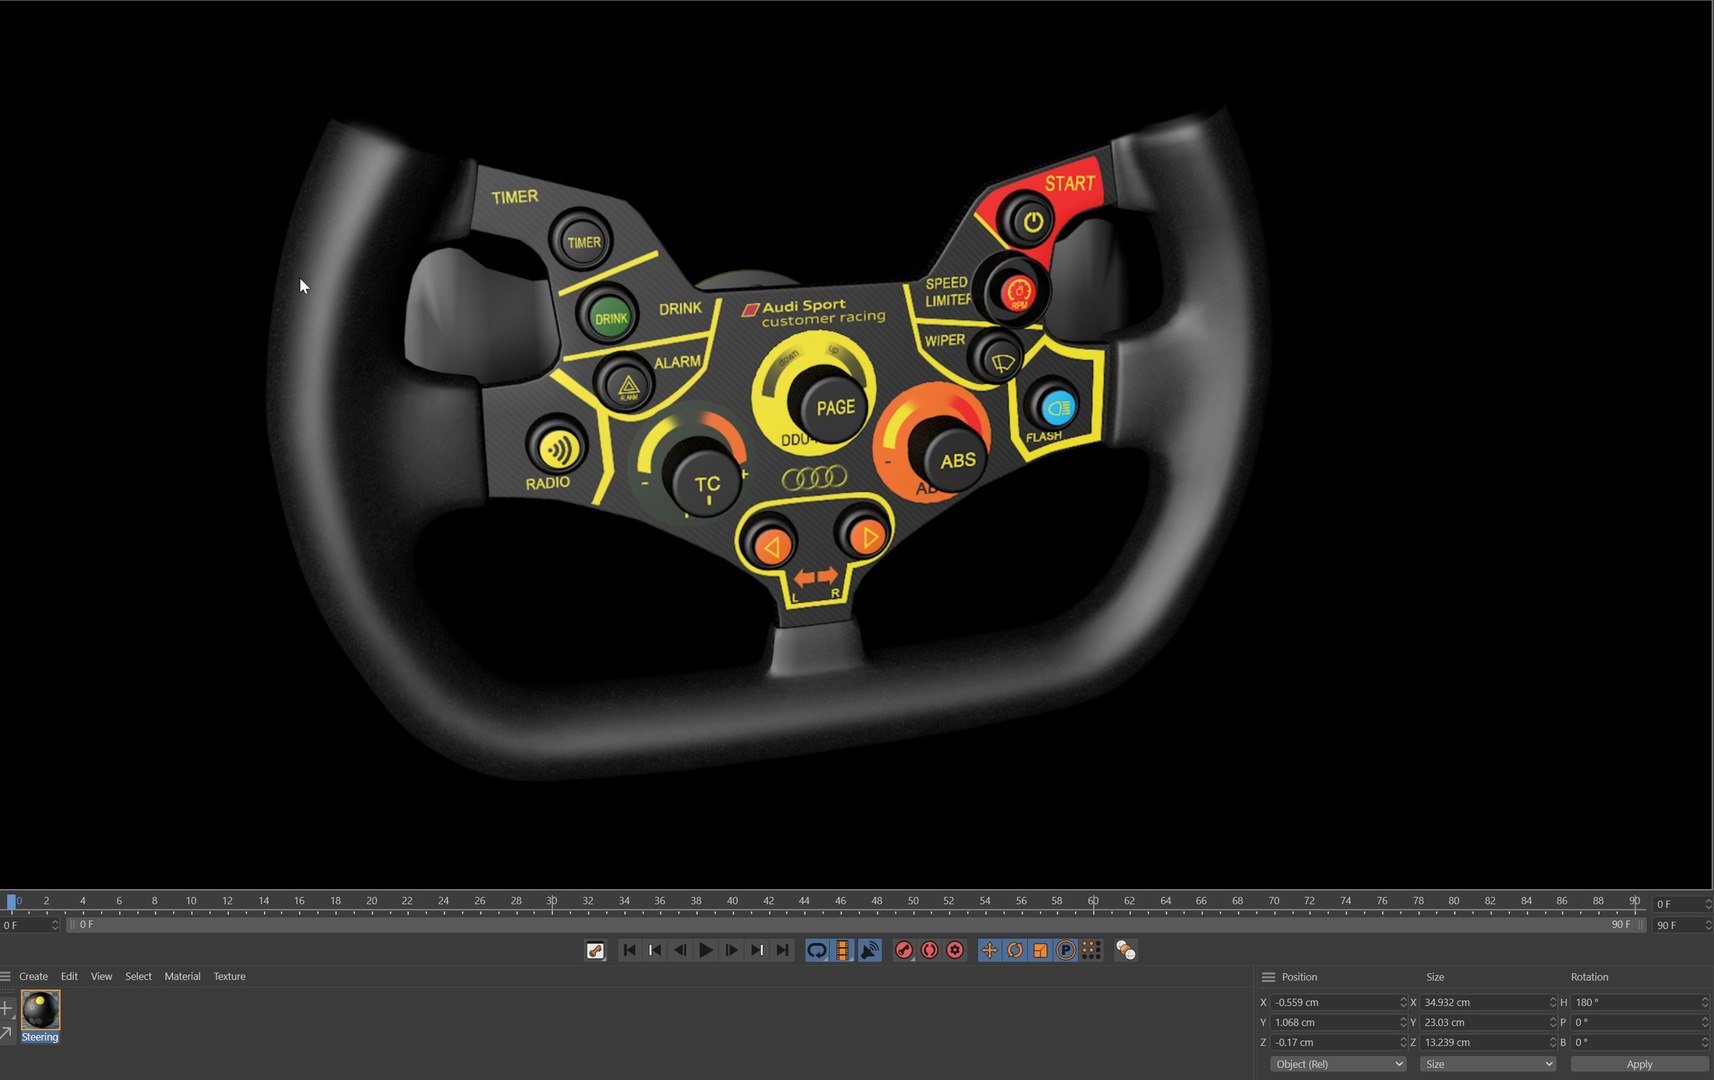The image size is (1714, 1080).
Task: Open the Size mode dropdown
Action: pos(1488,1064)
